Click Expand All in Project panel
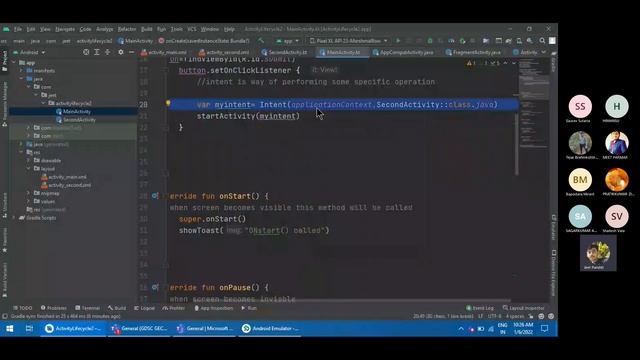The height and width of the screenshot is (360, 640). (x=97, y=52)
